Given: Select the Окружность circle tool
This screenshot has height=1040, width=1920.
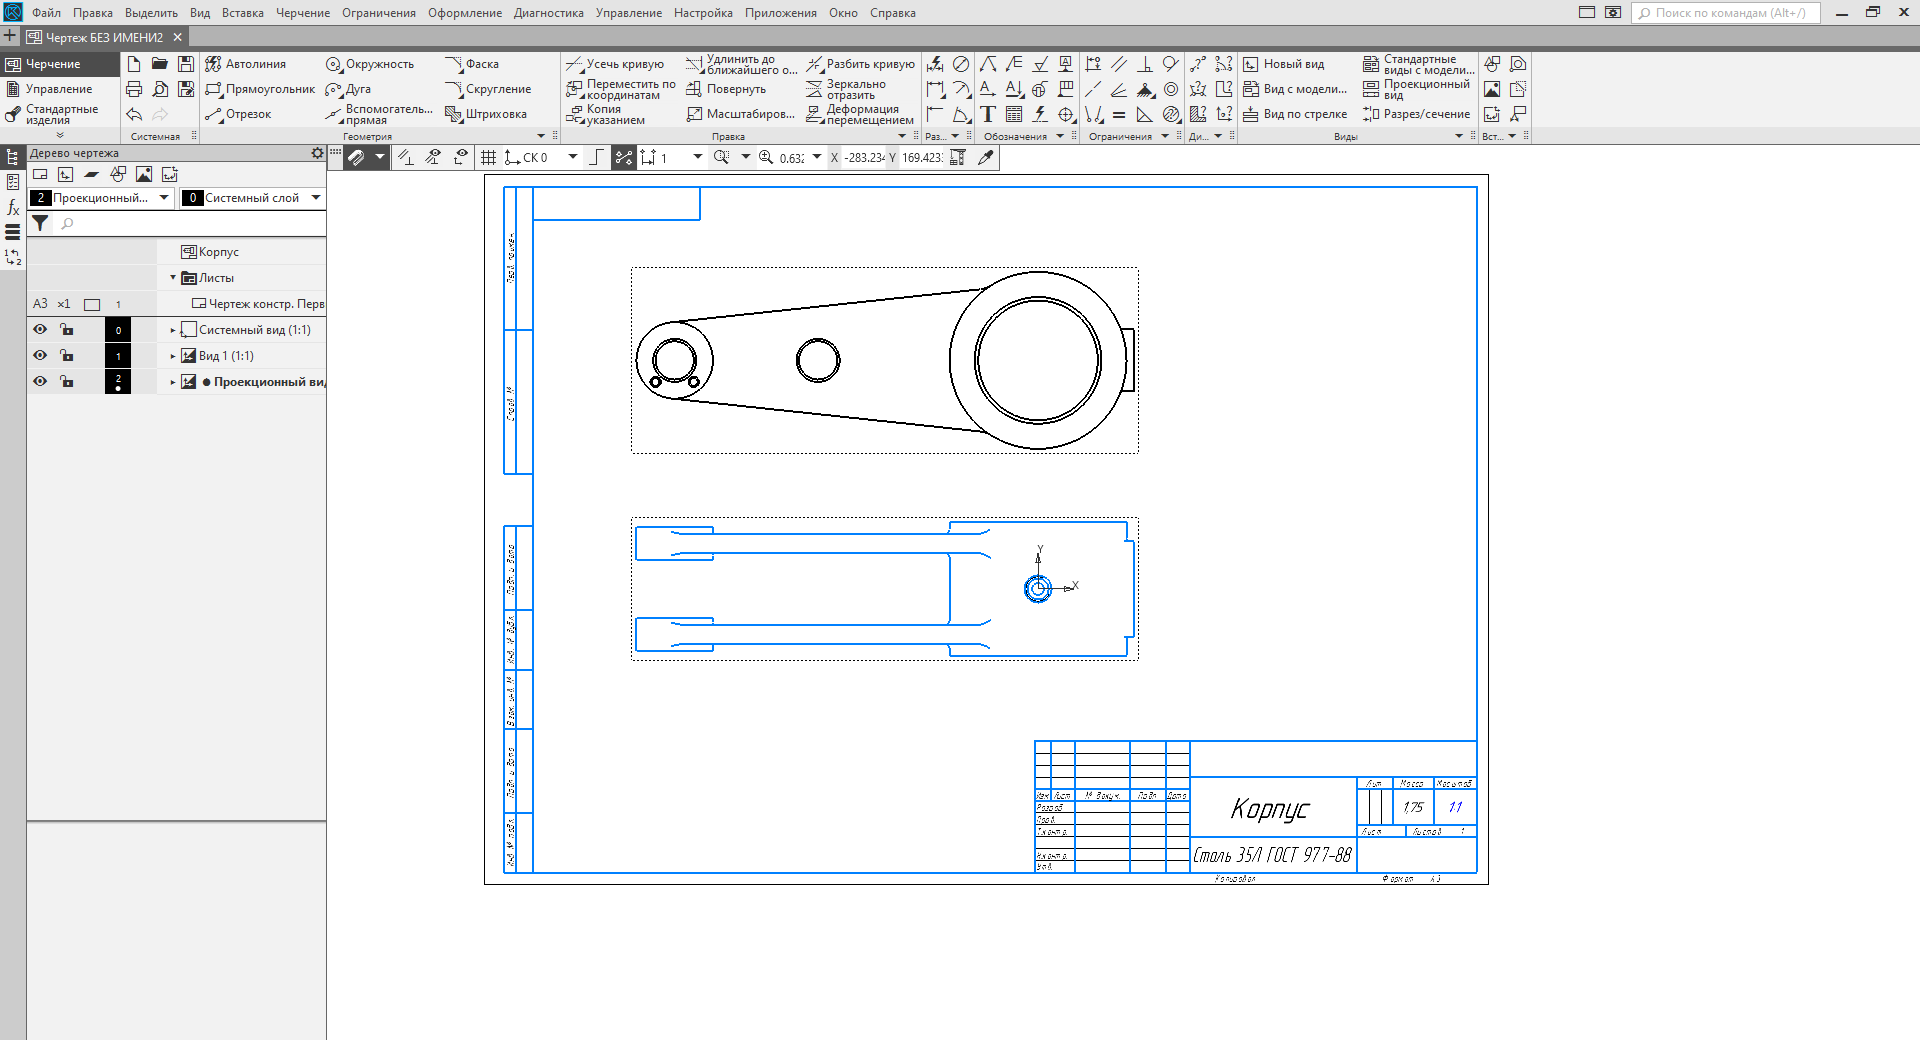Looking at the screenshot, I should (x=370, y=64).
